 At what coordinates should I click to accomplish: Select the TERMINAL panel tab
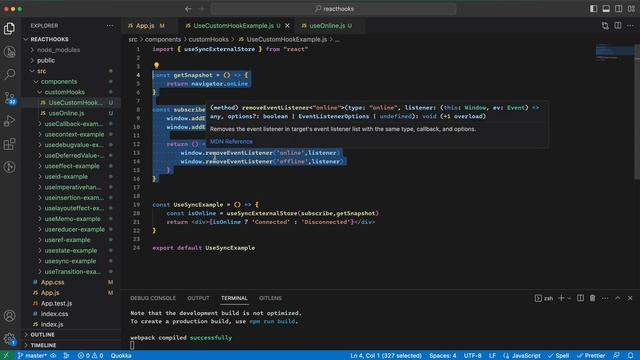[234, 298]
